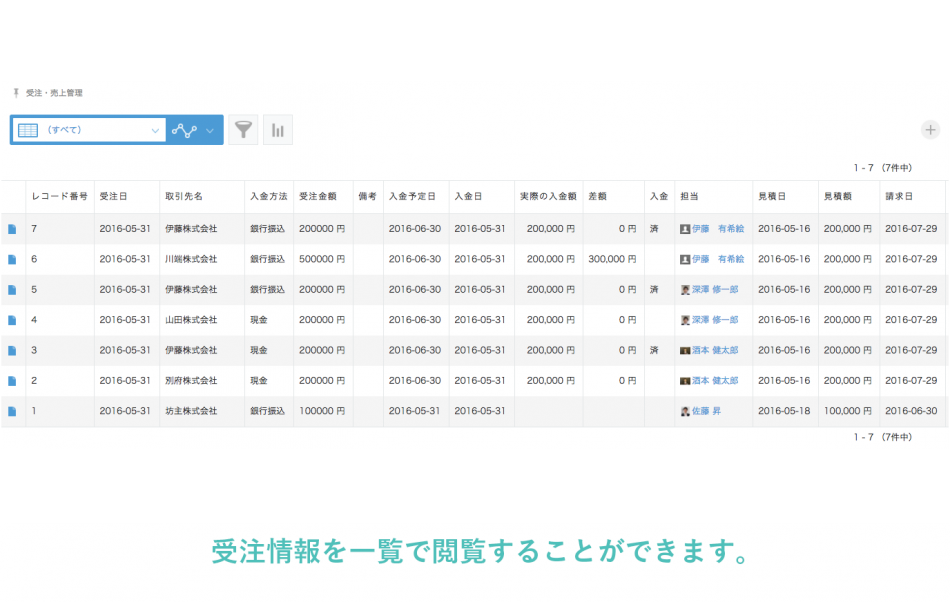Expand the graph view chevron dropdown

coord(210,130)
